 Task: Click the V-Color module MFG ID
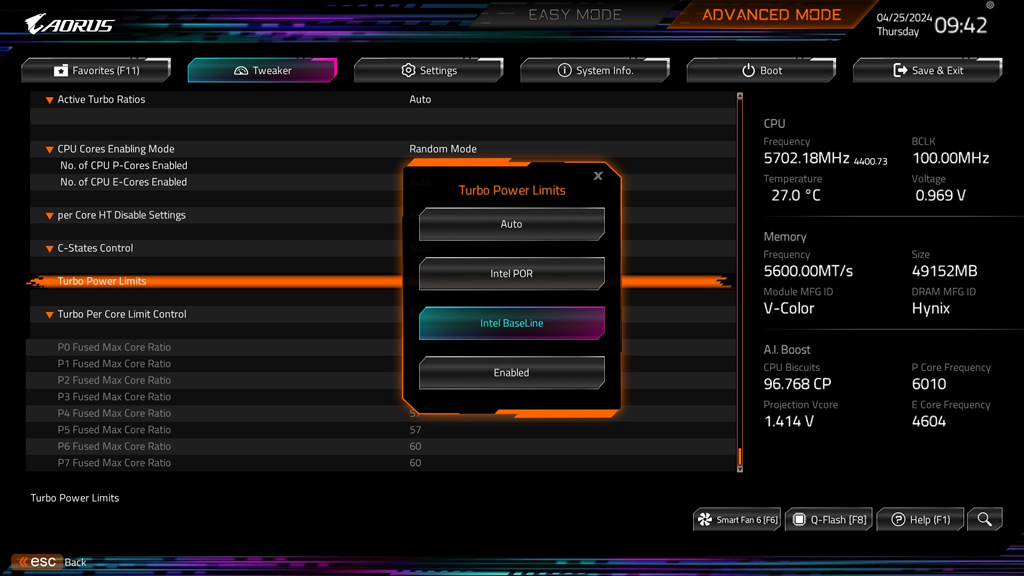pyautogui.click(x=789, y=308)
